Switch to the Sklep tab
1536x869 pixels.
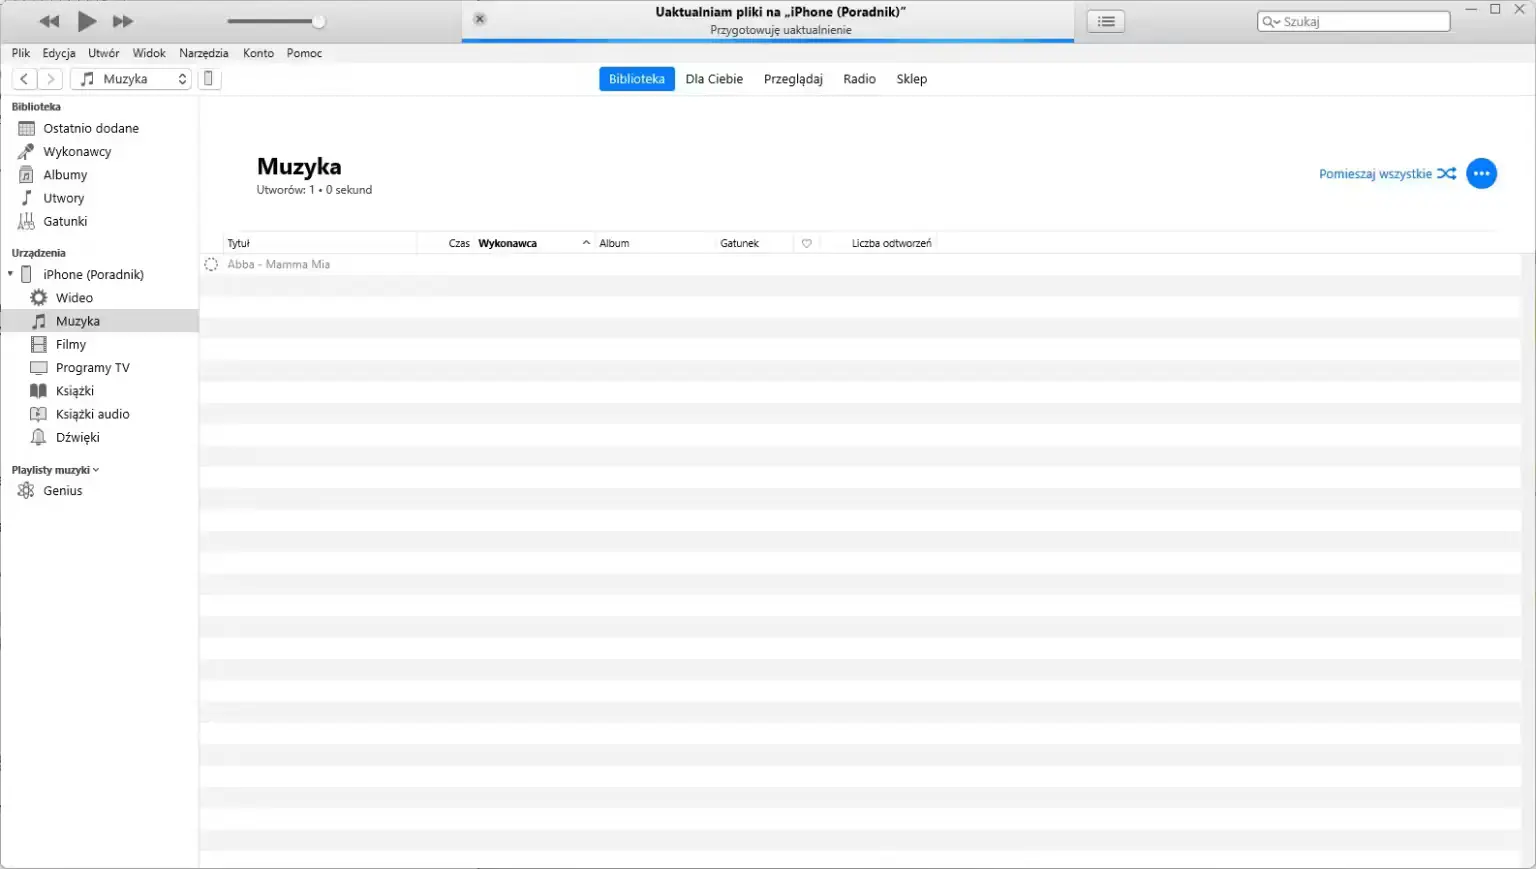click(x=911, y=78)
